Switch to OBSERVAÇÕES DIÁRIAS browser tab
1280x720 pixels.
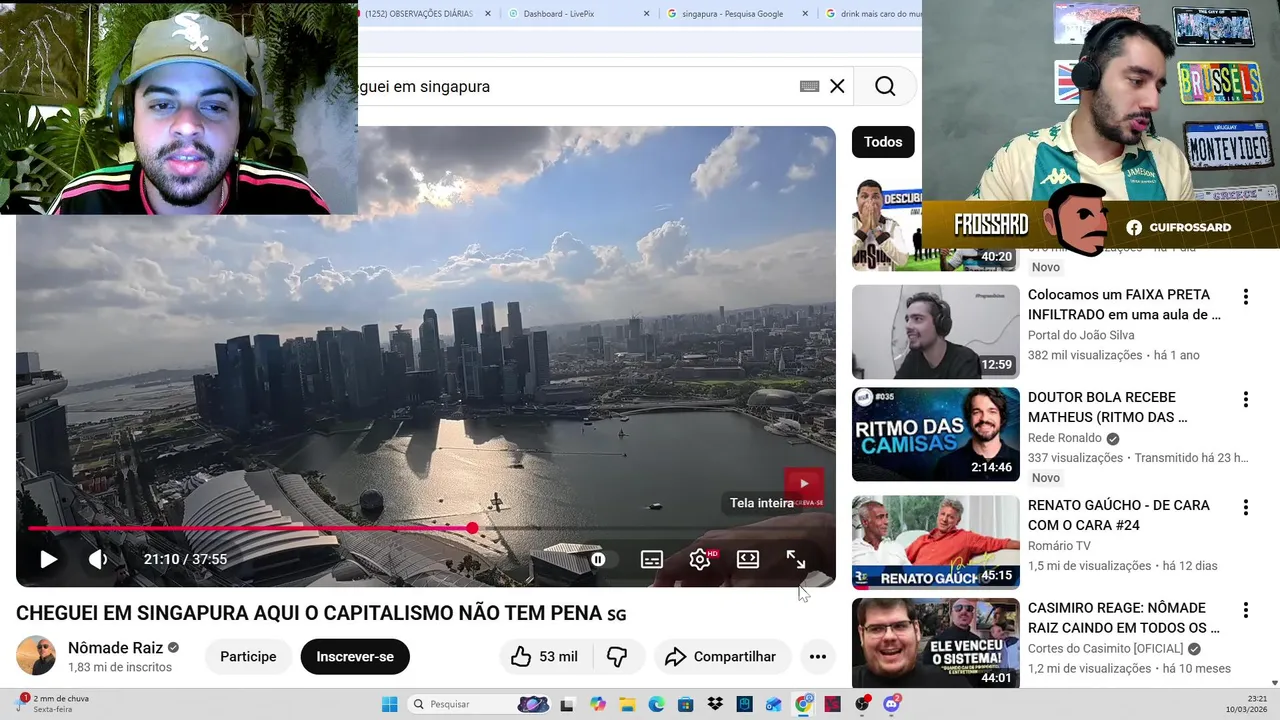click(418, 14)
